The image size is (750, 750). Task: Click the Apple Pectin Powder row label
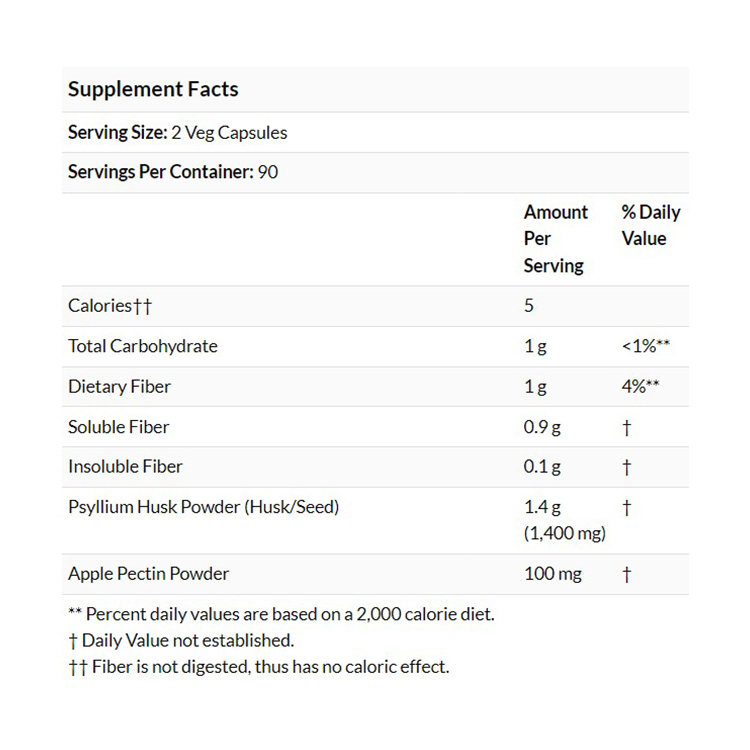point(148,574)
